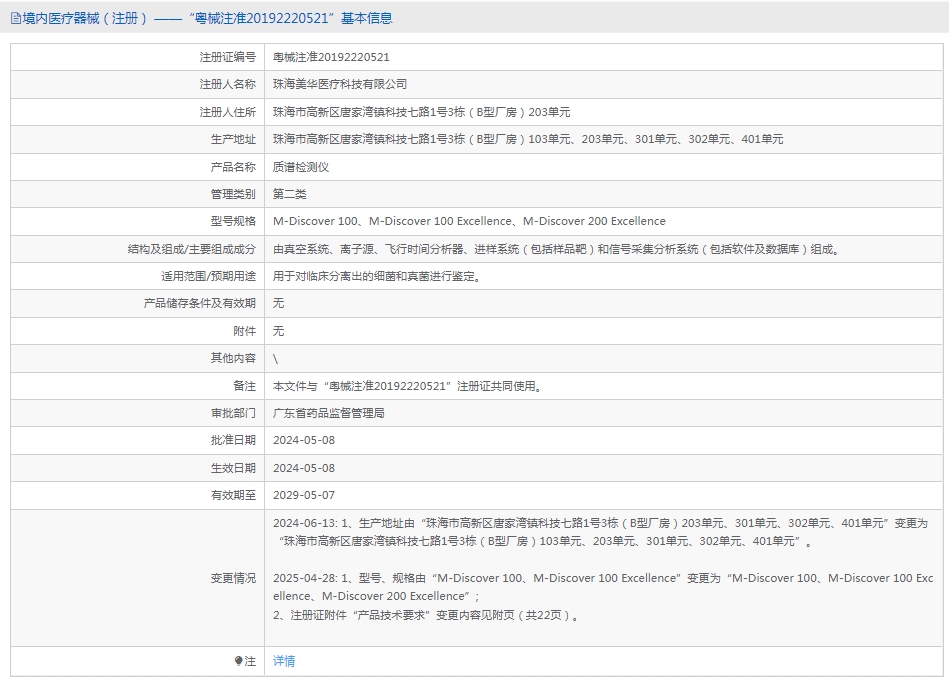
Task: Click the 型号规格 M-Discover models value
Action: tap(469, 221)
